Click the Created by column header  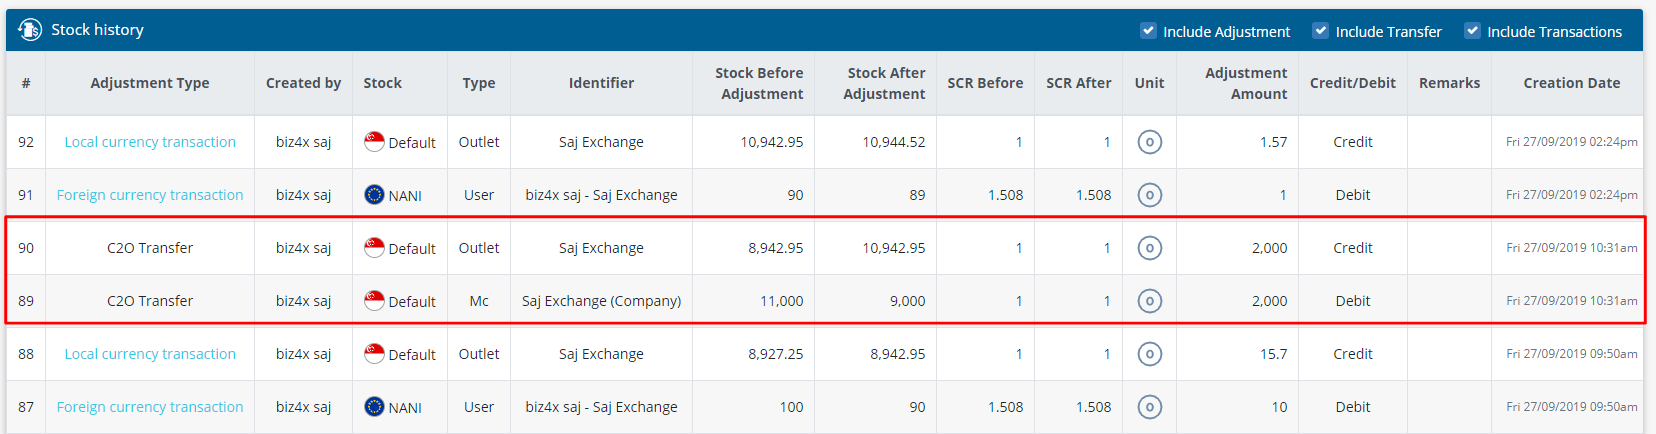303,83
